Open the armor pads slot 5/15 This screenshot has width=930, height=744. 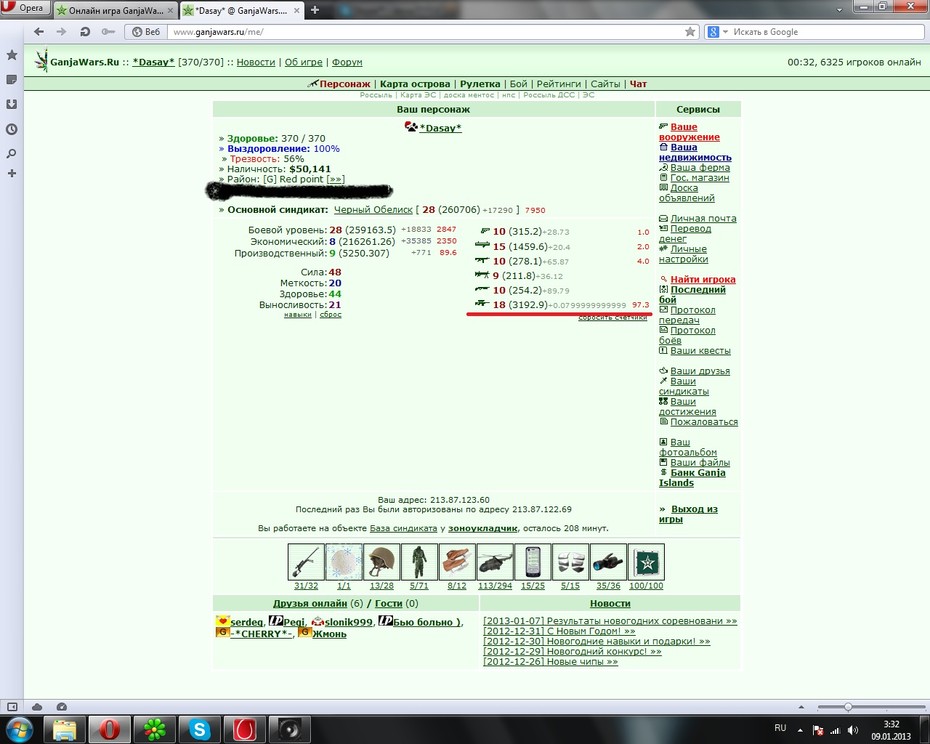pyautogui.click(x=571, y=562)
